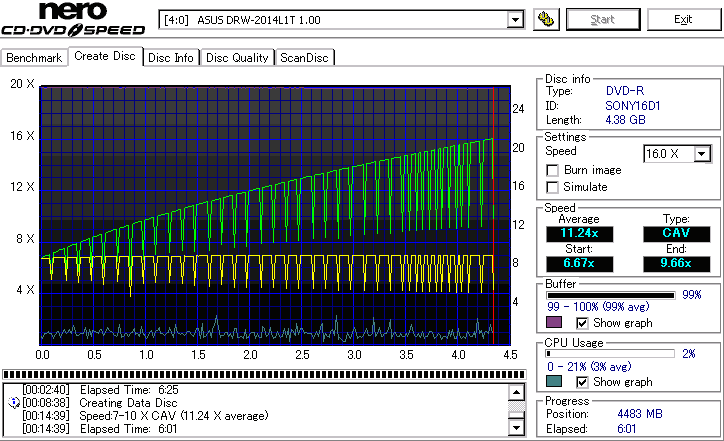Enable the Burn image checkbox
Image resolution: width=724 pixels, height=441 pixels.
[x=552, y=170]
